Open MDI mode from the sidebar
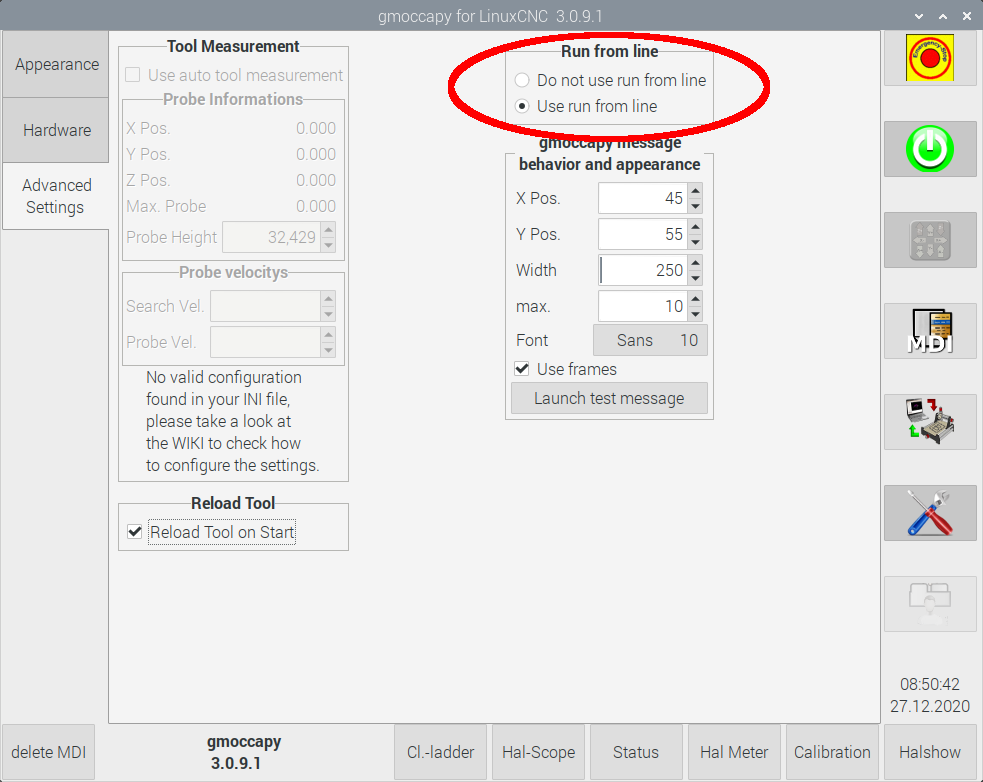 click(930, 332)
